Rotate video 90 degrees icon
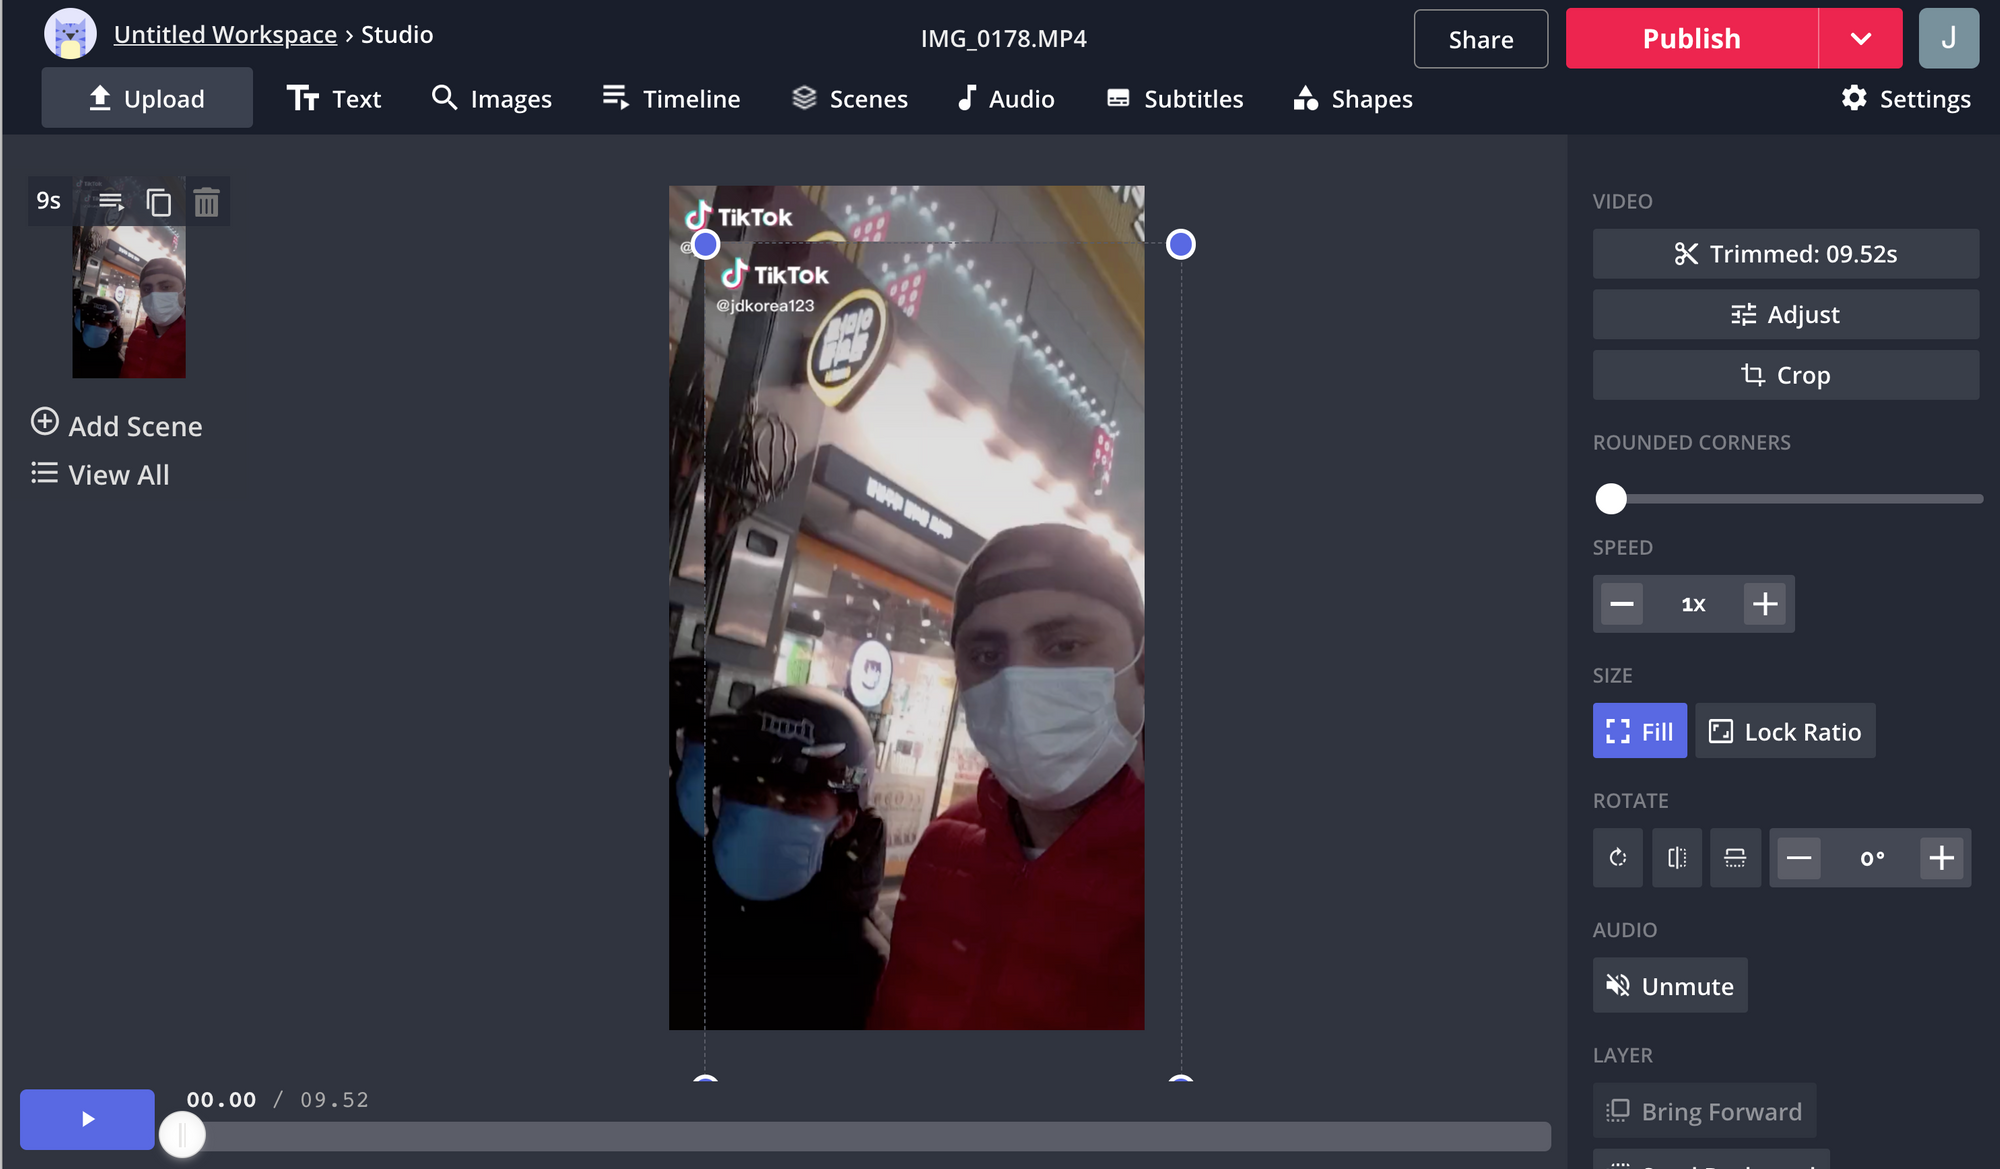Image resolution: width=2000 pixels, height=1169 pixels. coord(1618,858)
